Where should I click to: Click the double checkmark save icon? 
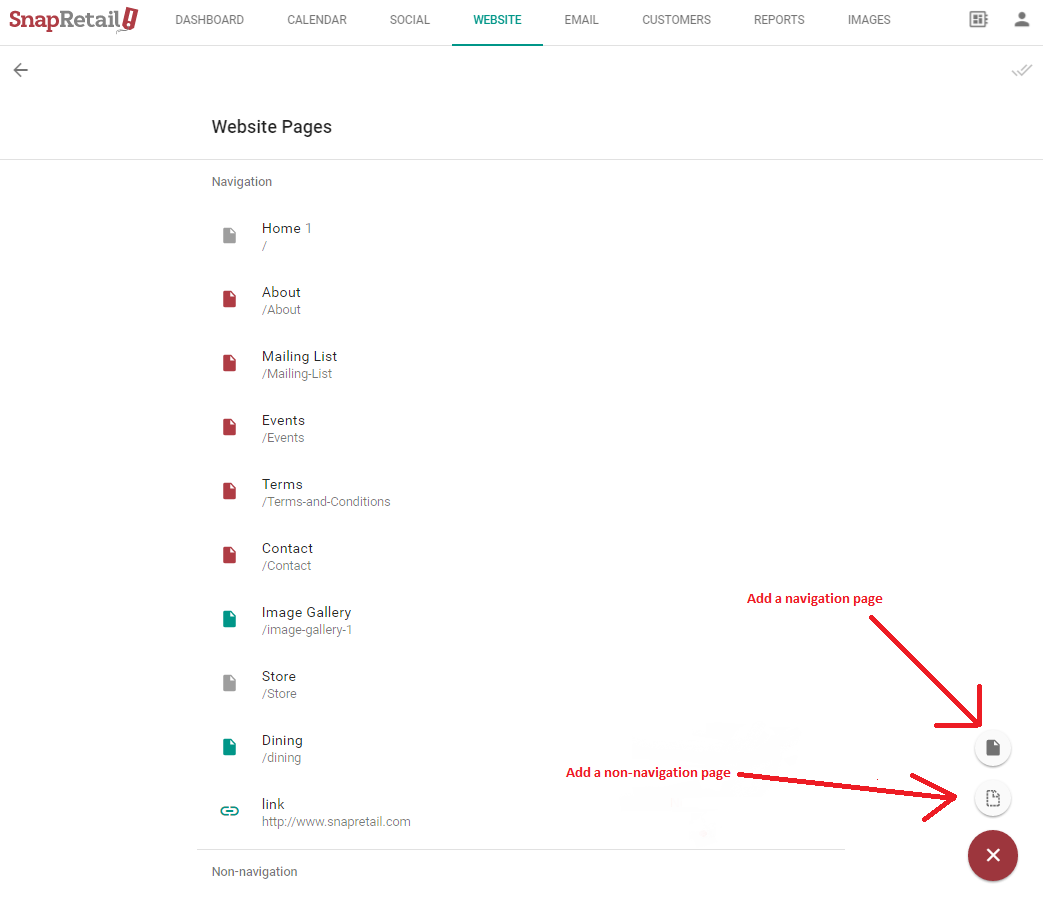1022,70
